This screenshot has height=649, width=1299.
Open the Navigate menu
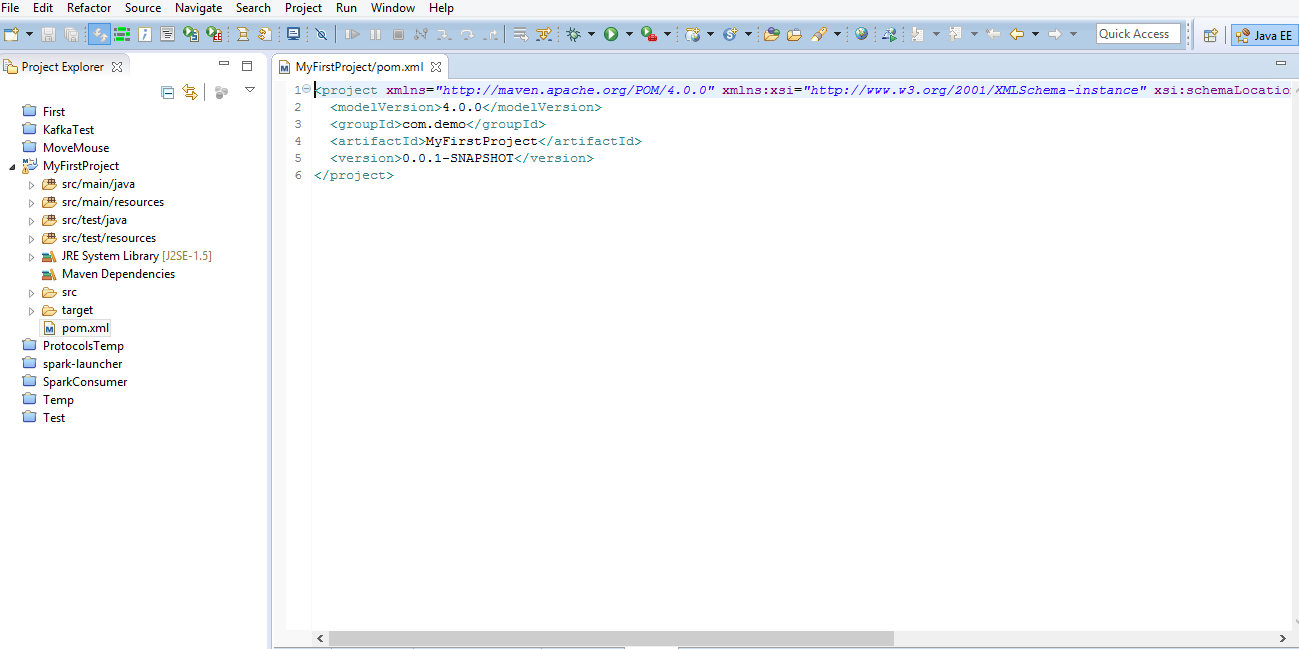198,8
